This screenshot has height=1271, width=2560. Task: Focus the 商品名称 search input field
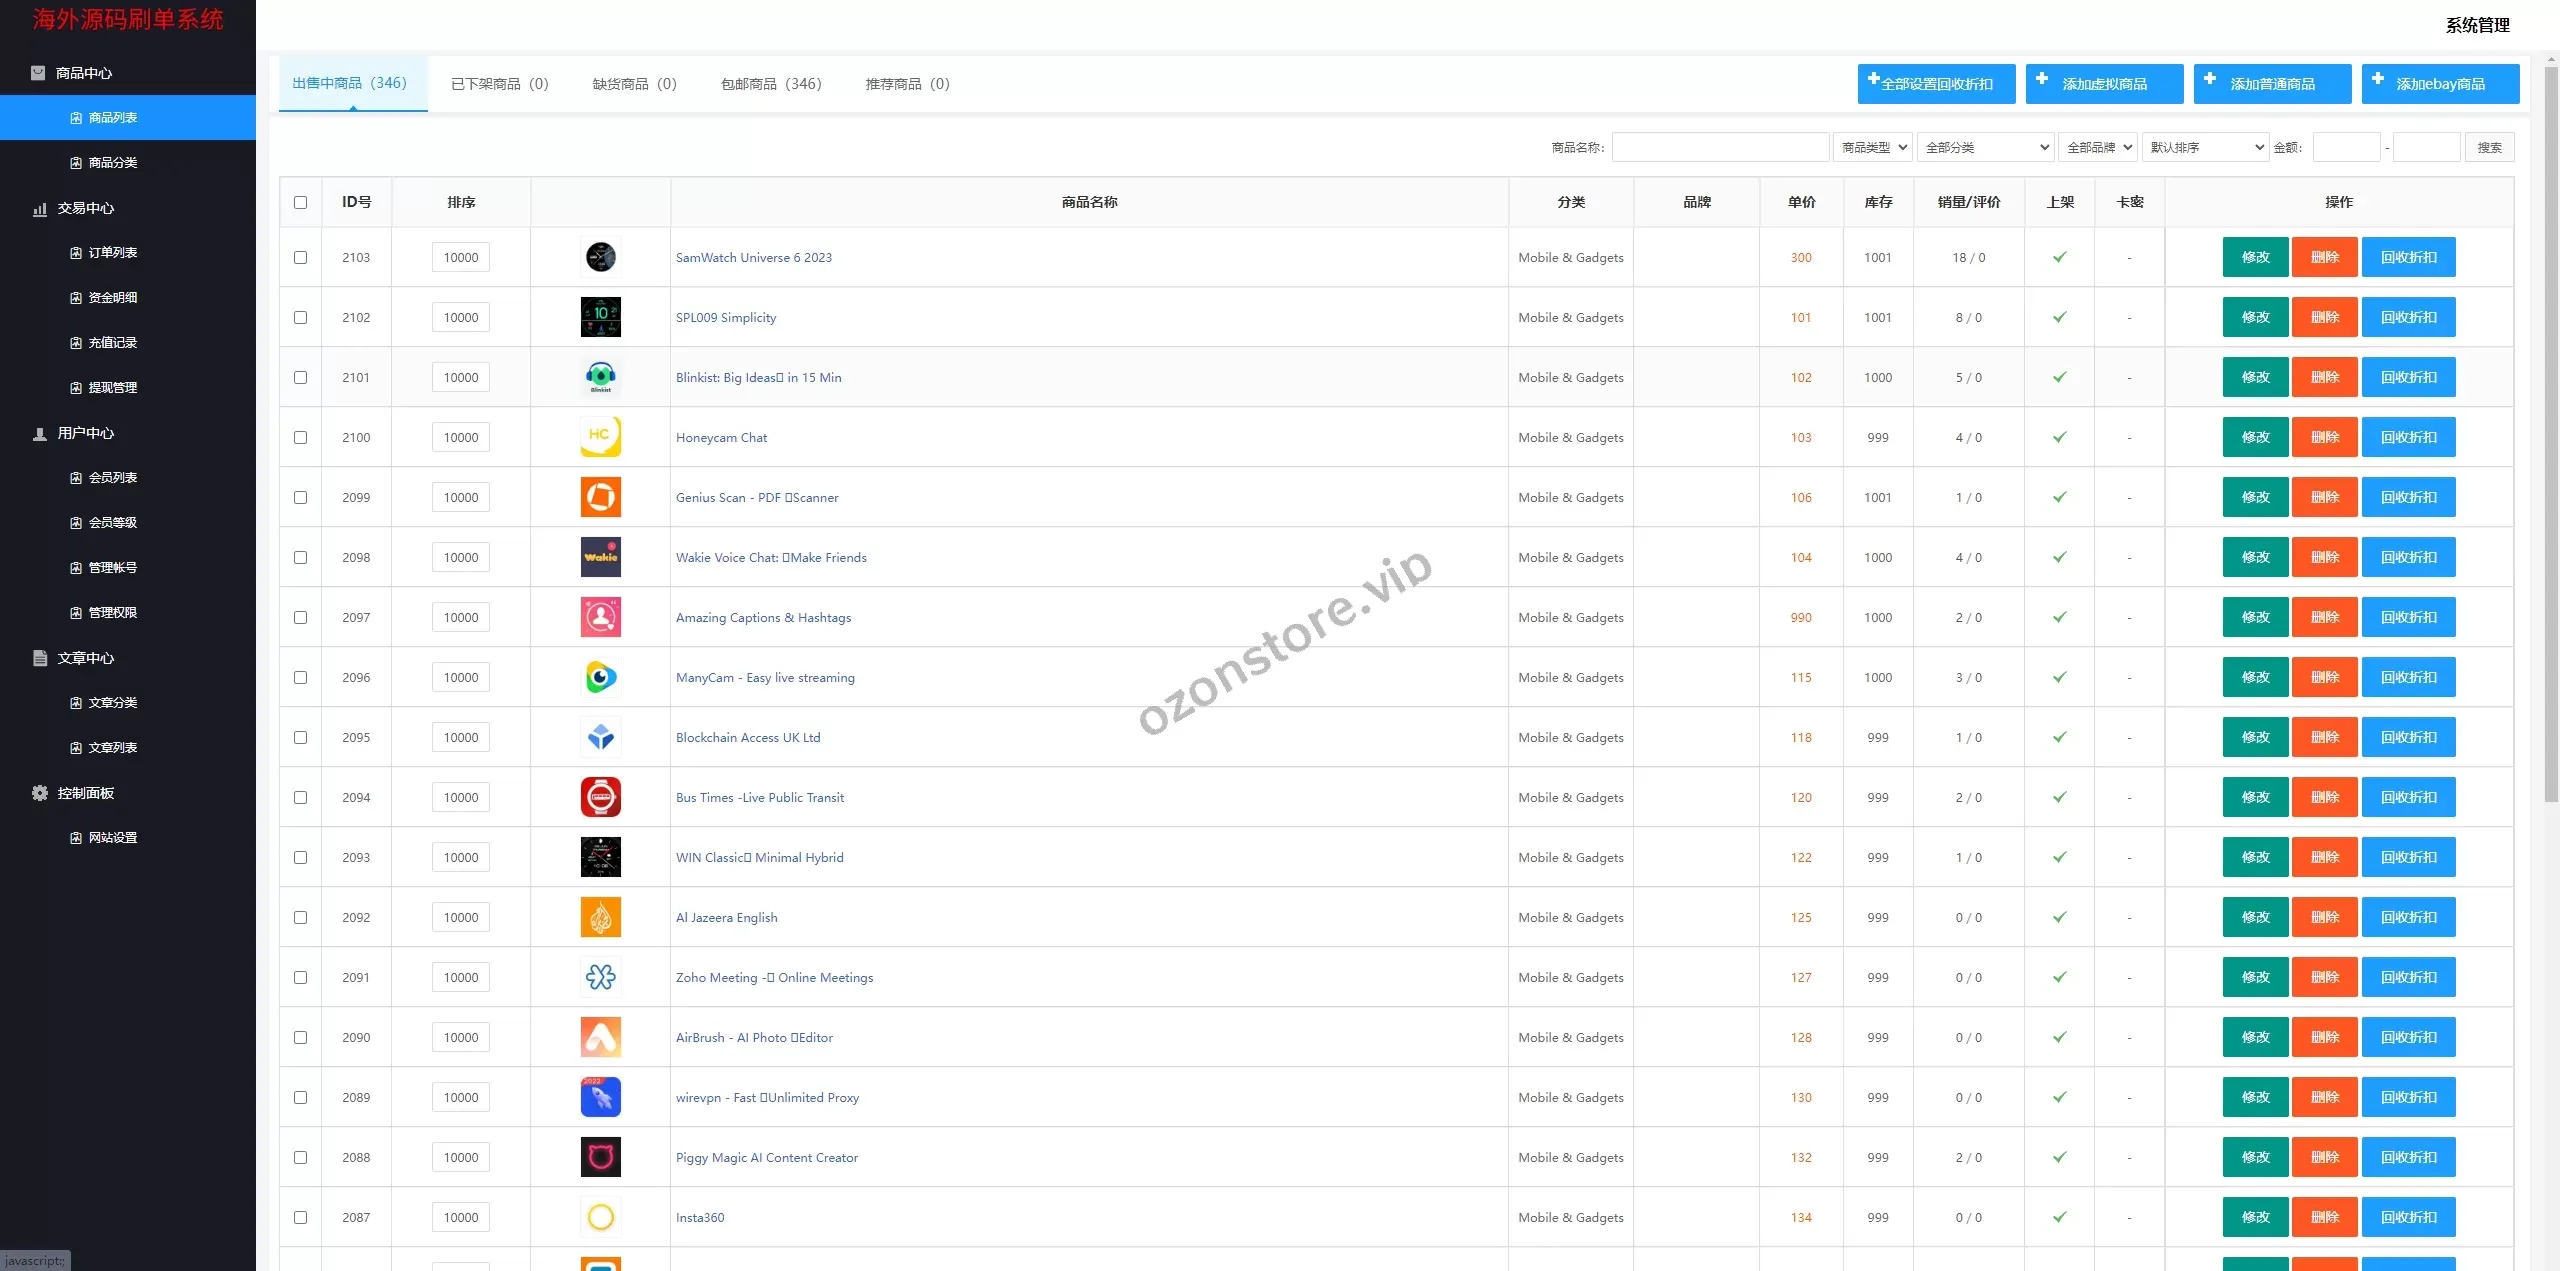coord(1720,147)
